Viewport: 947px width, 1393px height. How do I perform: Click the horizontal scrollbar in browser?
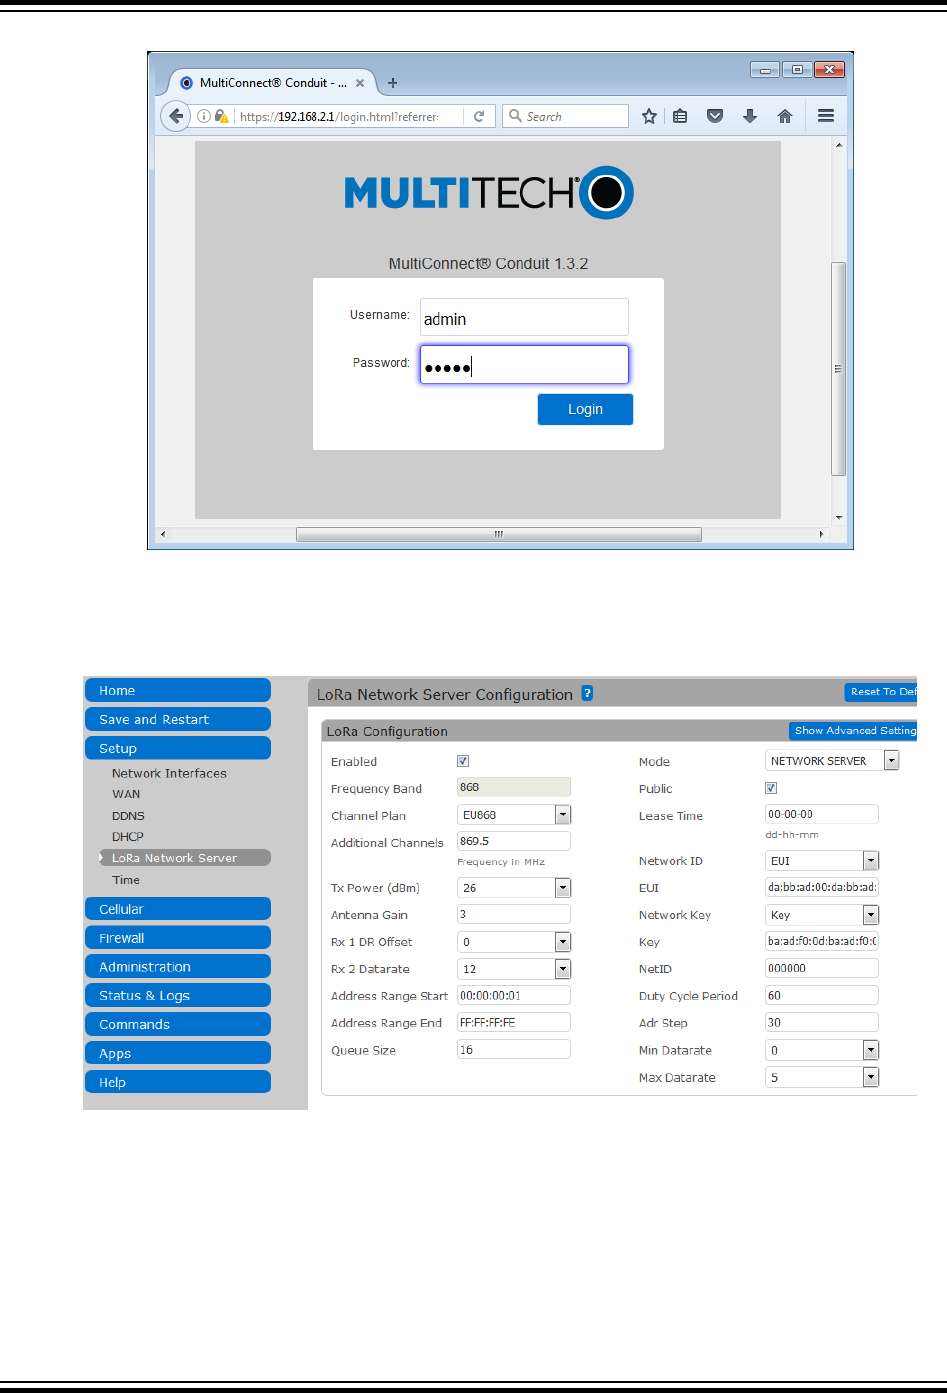tap(498, 535)
